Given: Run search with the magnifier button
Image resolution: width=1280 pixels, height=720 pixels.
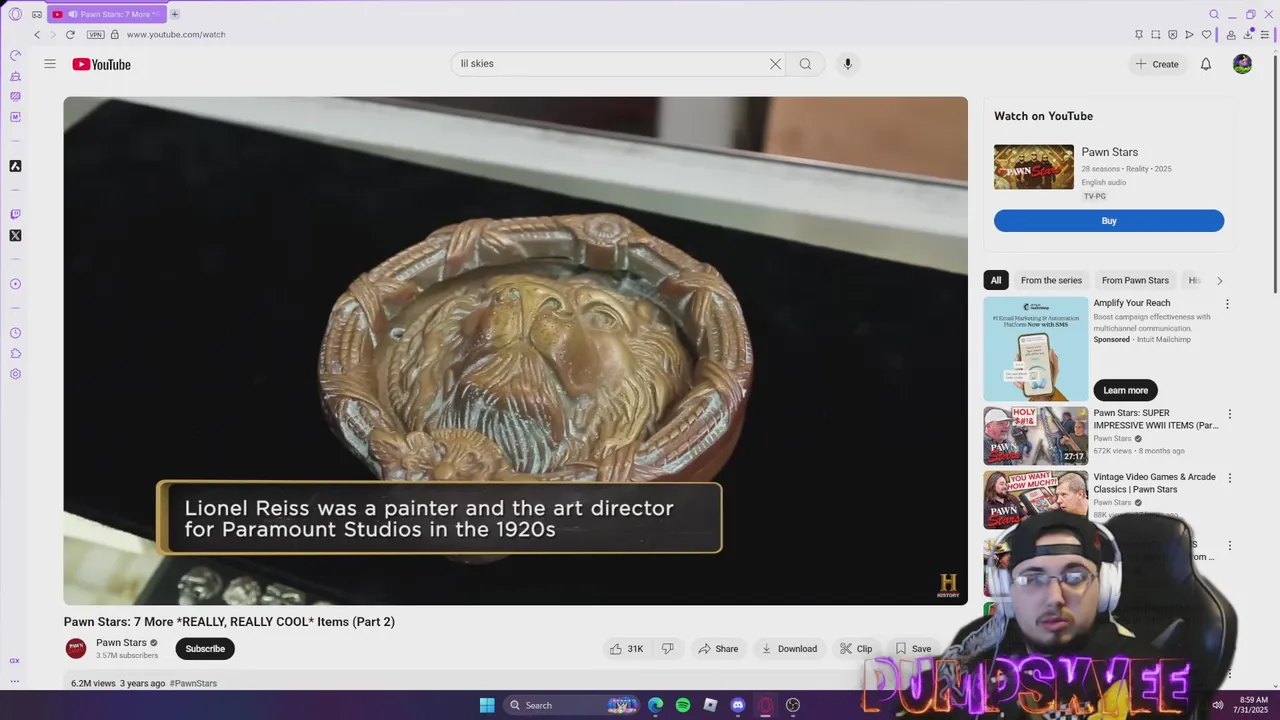Looking at the screenshot, I should [805, 64].
